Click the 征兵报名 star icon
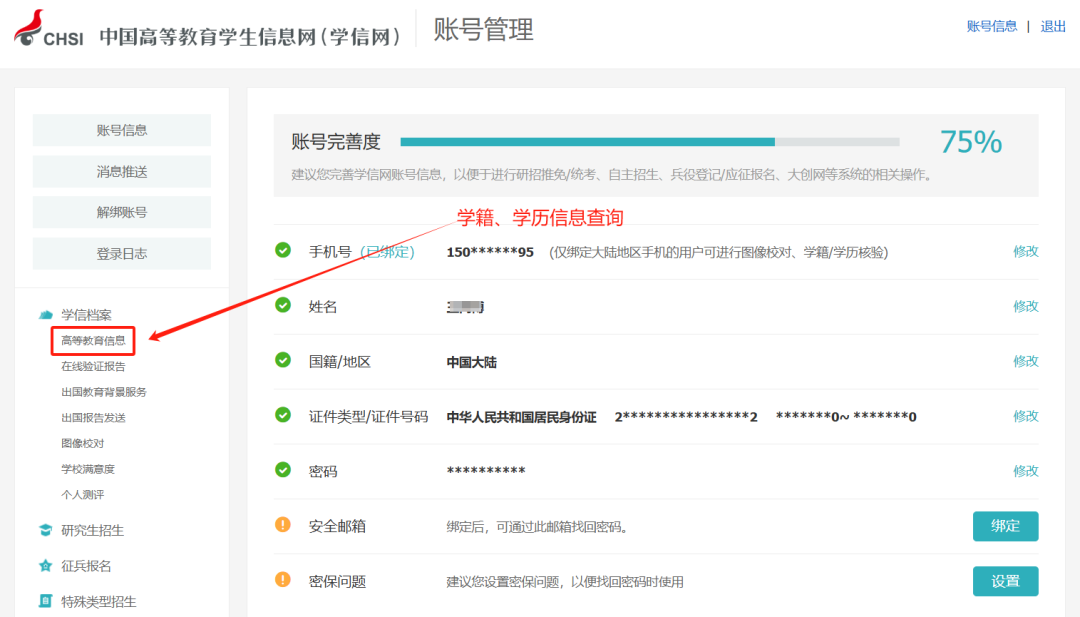1080x617 pixels. [x=45, y=566]
